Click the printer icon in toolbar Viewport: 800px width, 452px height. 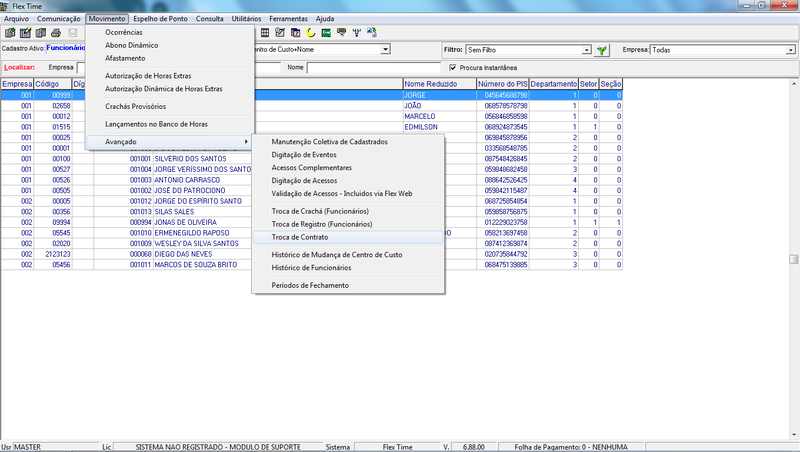(56, 33)
